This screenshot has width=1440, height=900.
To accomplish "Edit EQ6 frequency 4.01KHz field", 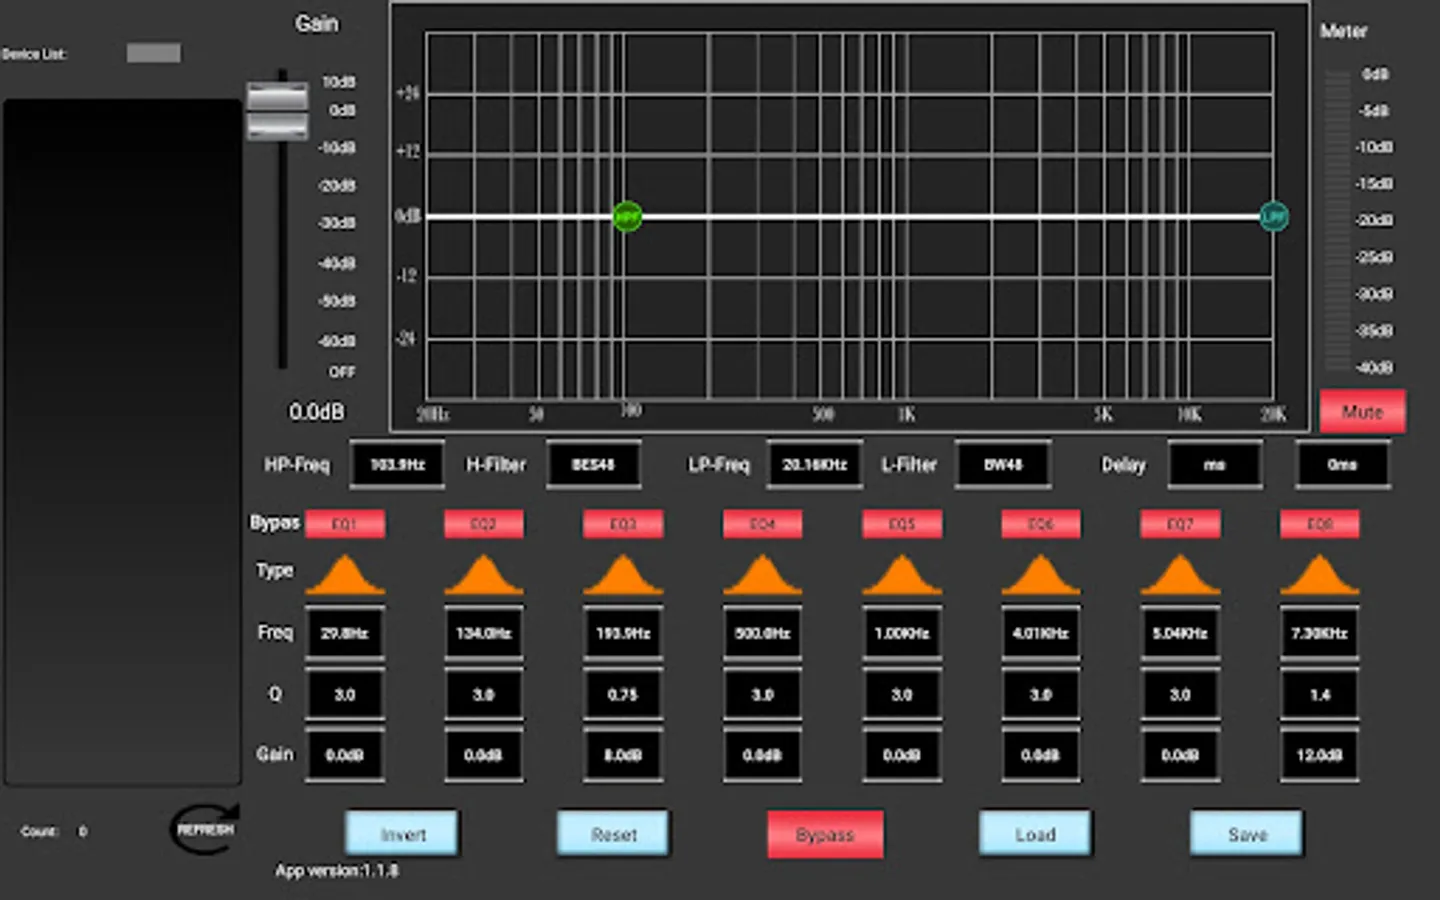I will tap(1040, 634).
